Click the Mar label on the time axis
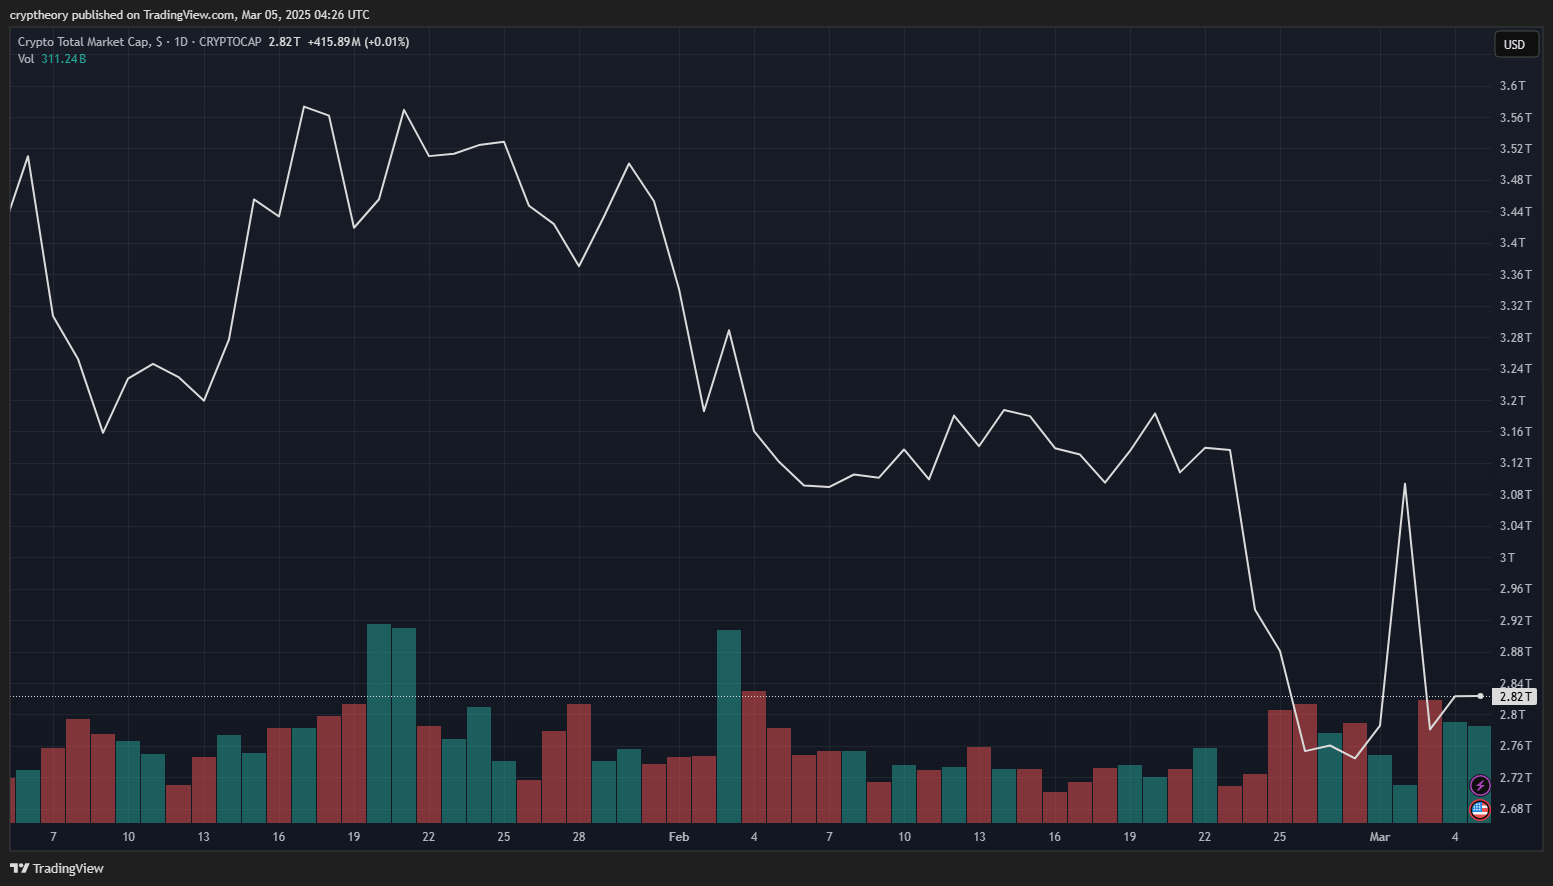 pos(1380,837)
